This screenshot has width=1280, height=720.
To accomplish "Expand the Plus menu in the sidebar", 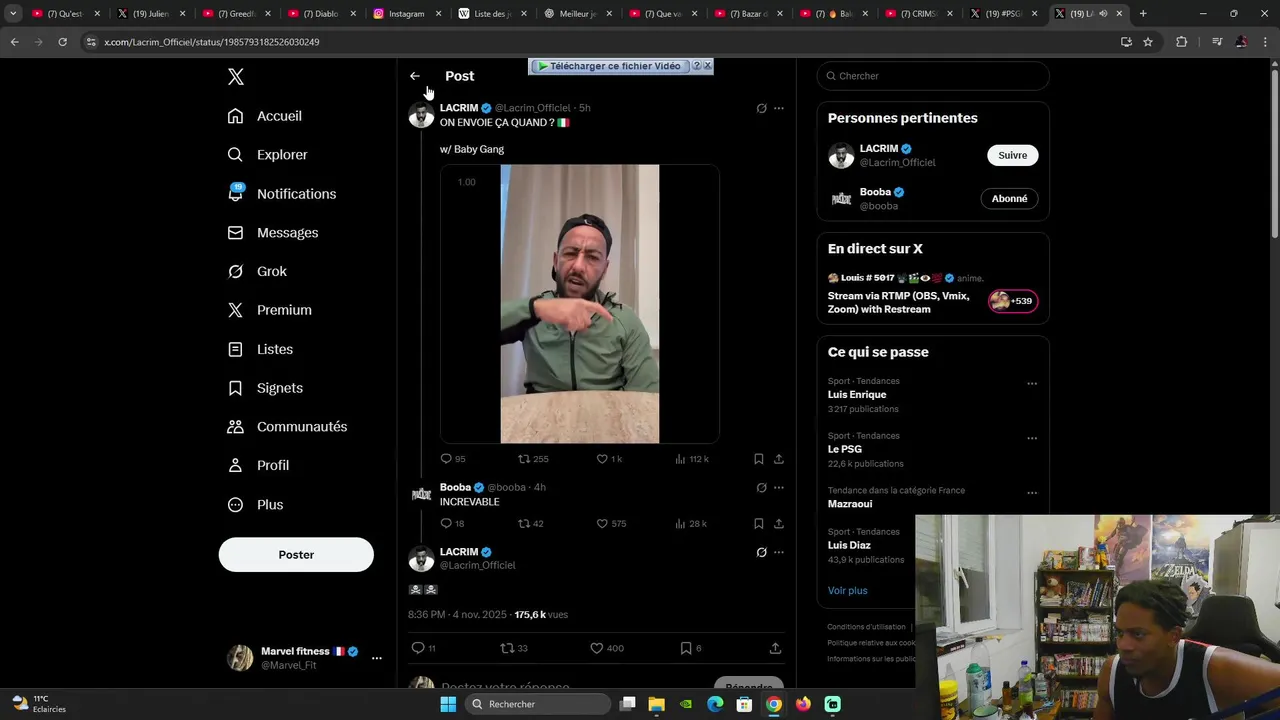I will 255,505.
